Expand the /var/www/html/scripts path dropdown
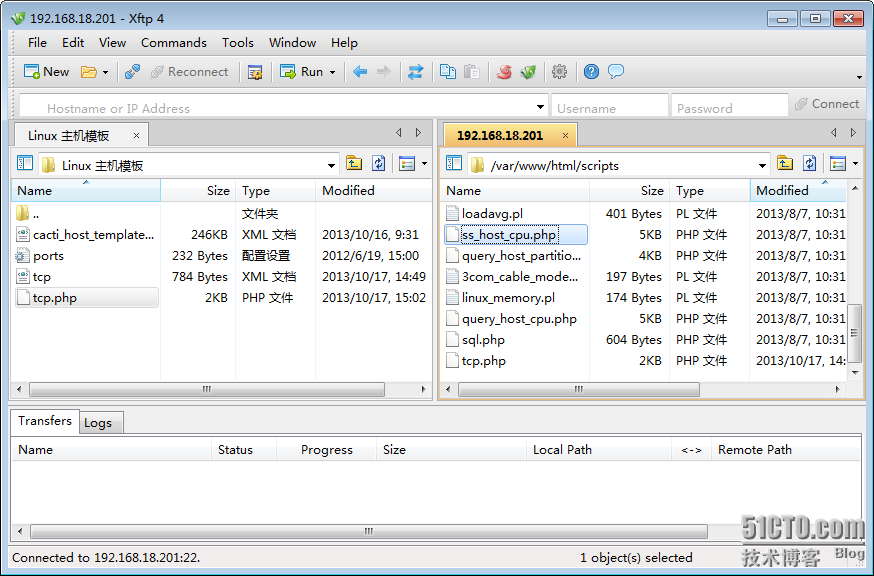Screen dimensions: 874x576 click(x=763, y=166)
